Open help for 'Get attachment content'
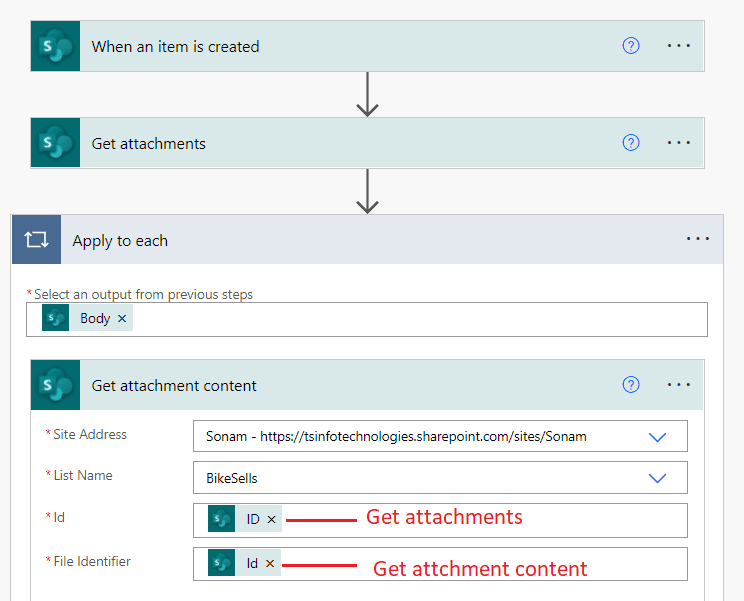This screenshot has width=744, height=601. pos(631,385)
